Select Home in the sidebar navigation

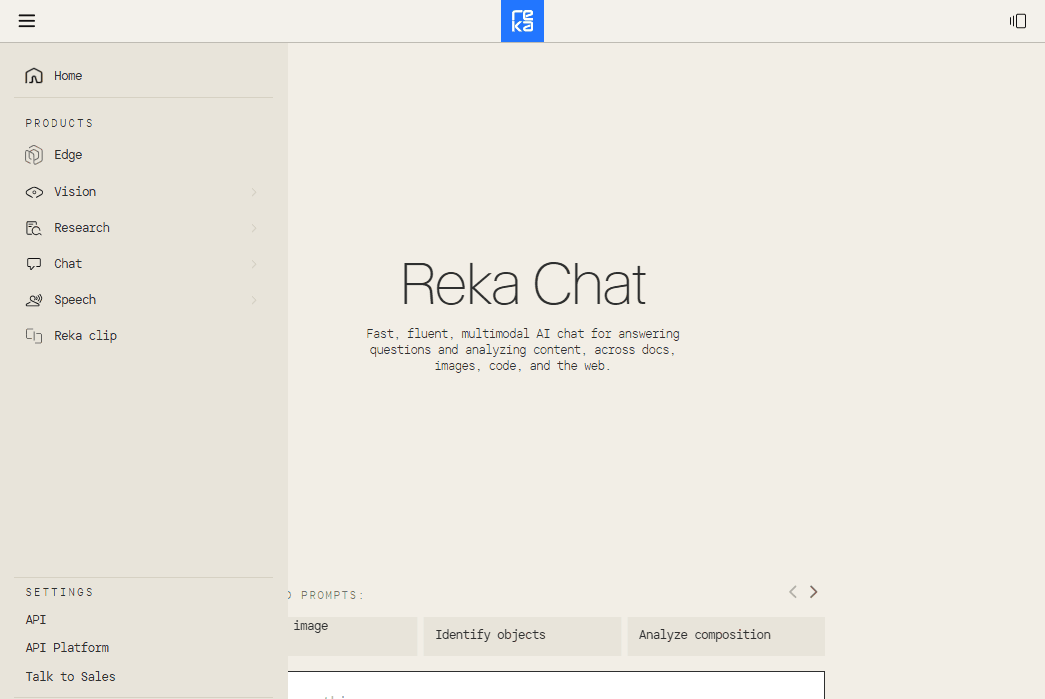click(x=67, y=75)
